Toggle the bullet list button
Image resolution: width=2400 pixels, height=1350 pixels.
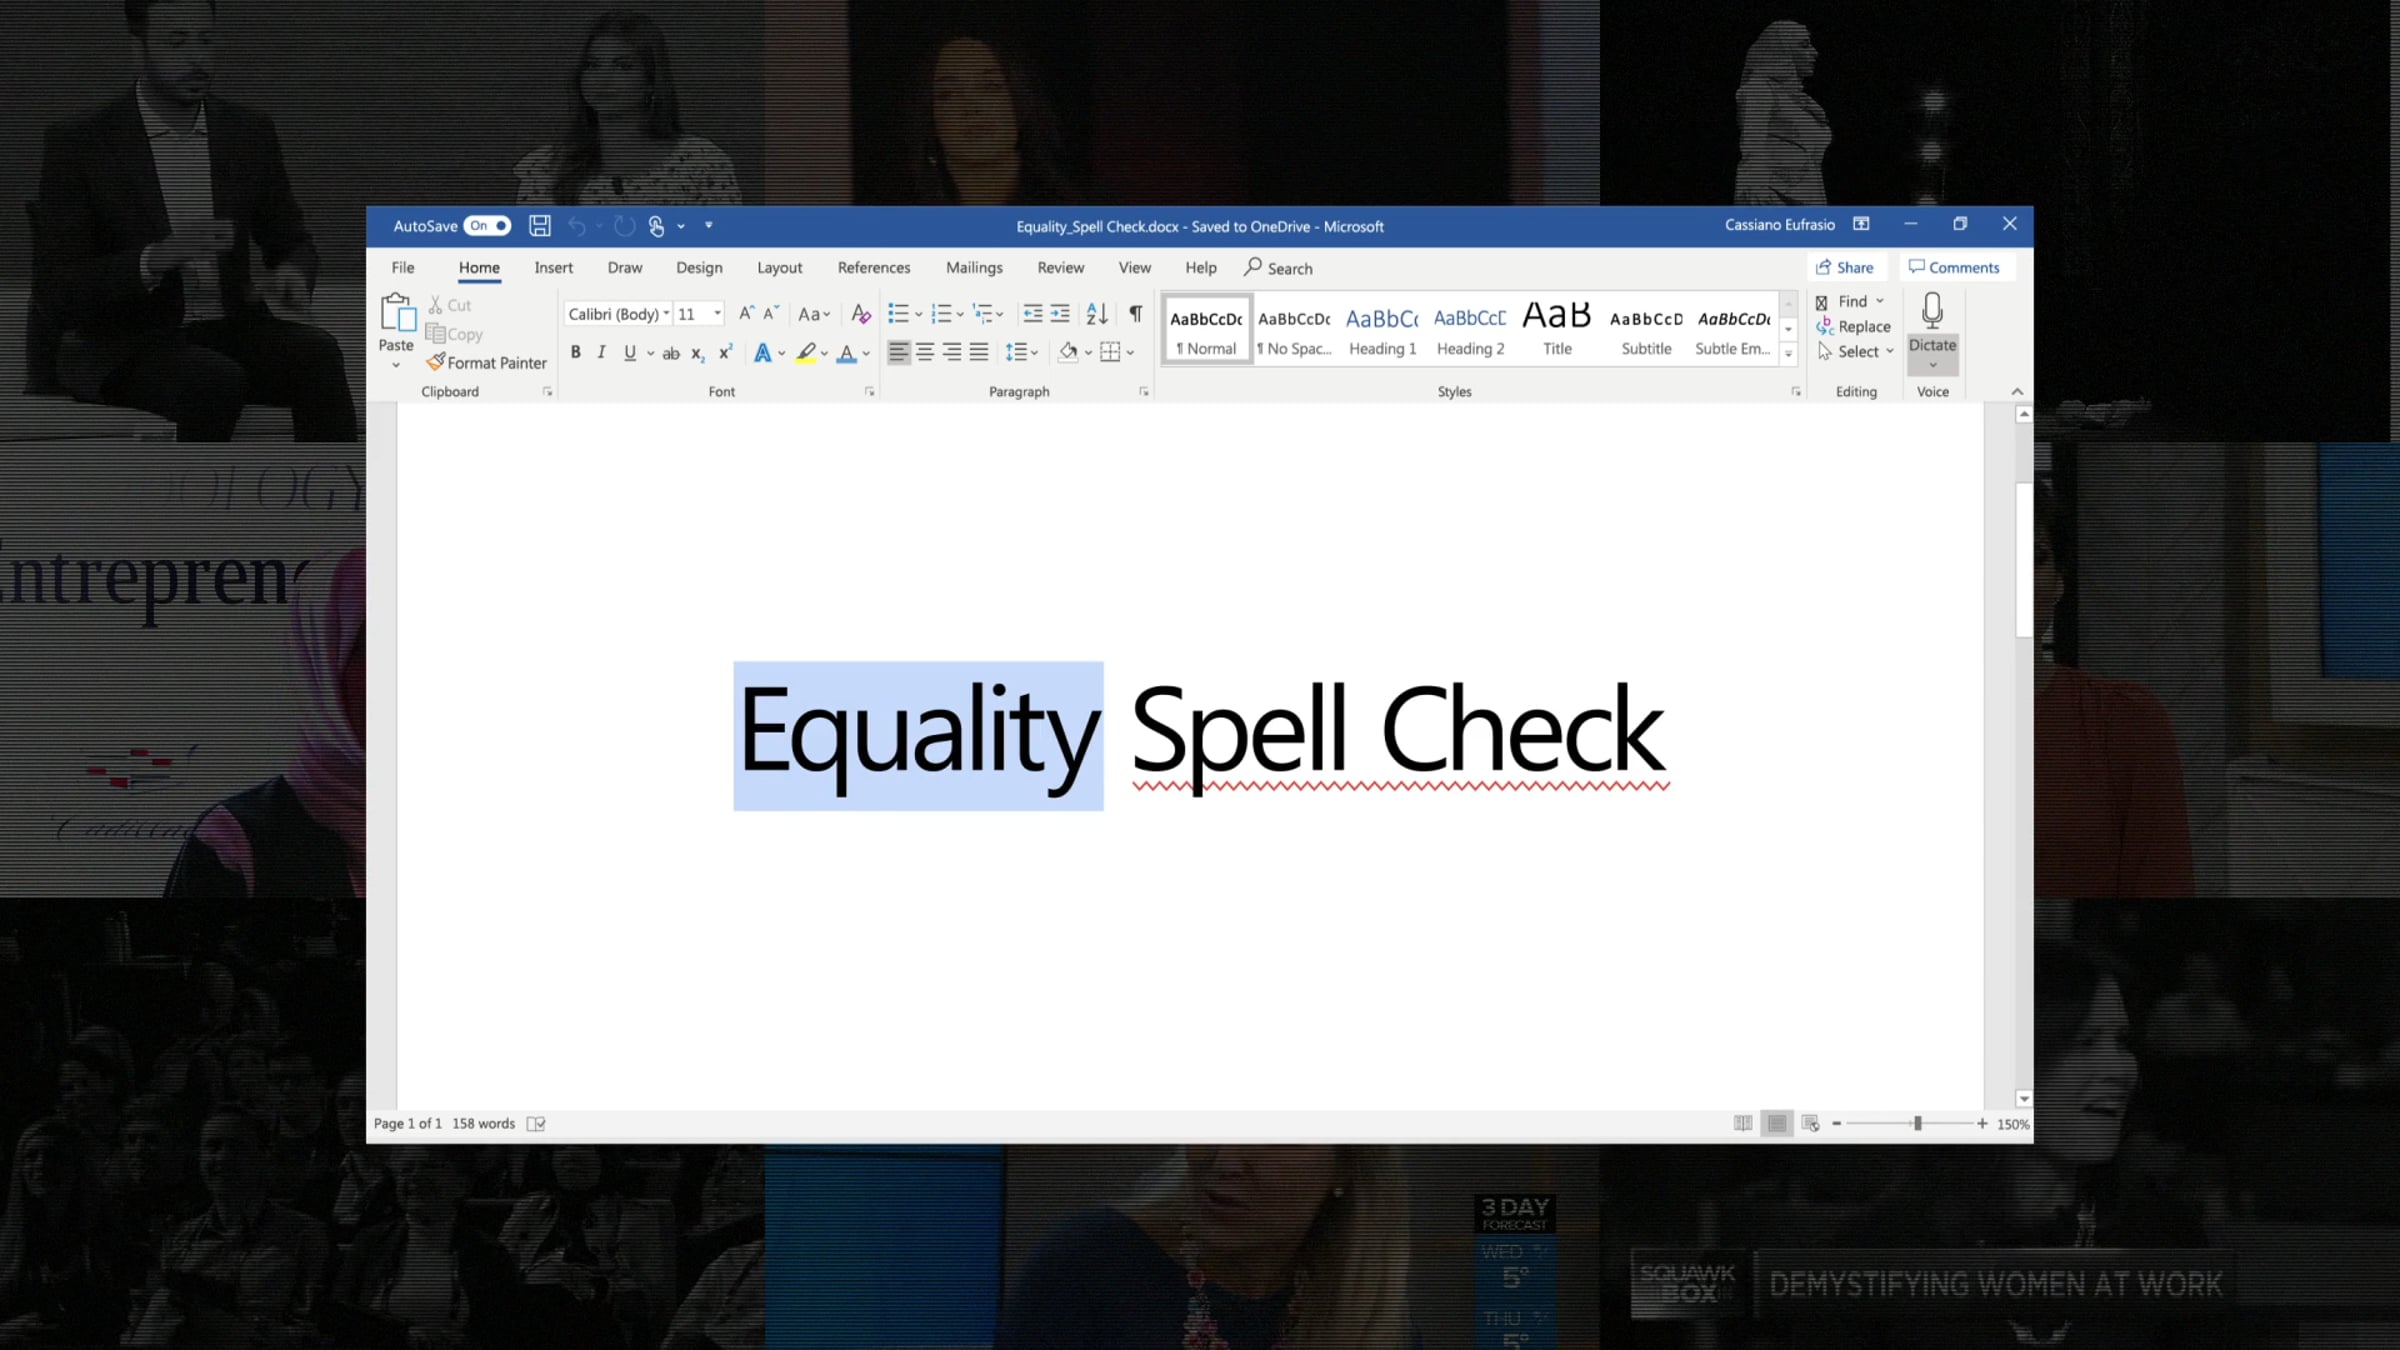coord(898,314)
